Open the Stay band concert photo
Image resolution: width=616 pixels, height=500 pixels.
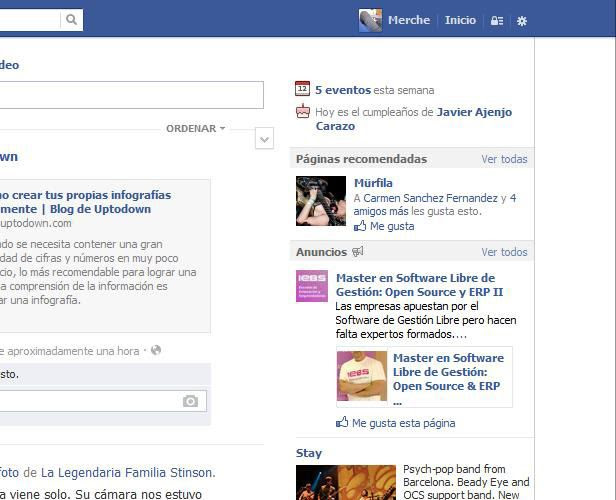(x=346, y=483)
